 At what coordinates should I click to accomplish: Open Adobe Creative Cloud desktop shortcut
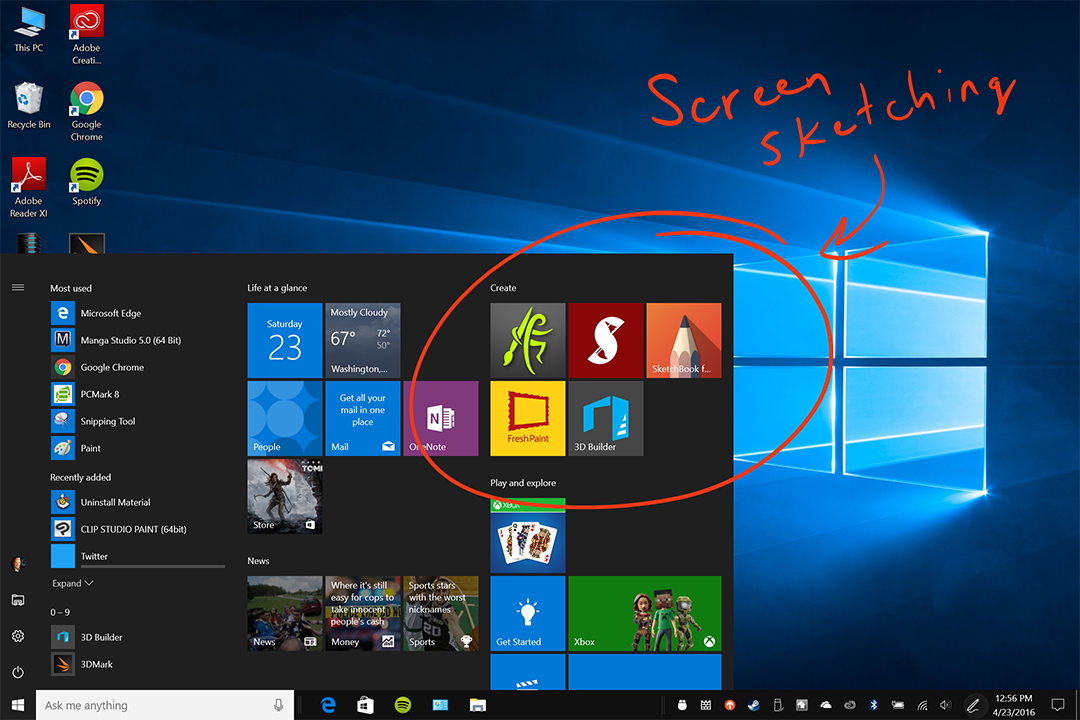[x=86, y=34]
